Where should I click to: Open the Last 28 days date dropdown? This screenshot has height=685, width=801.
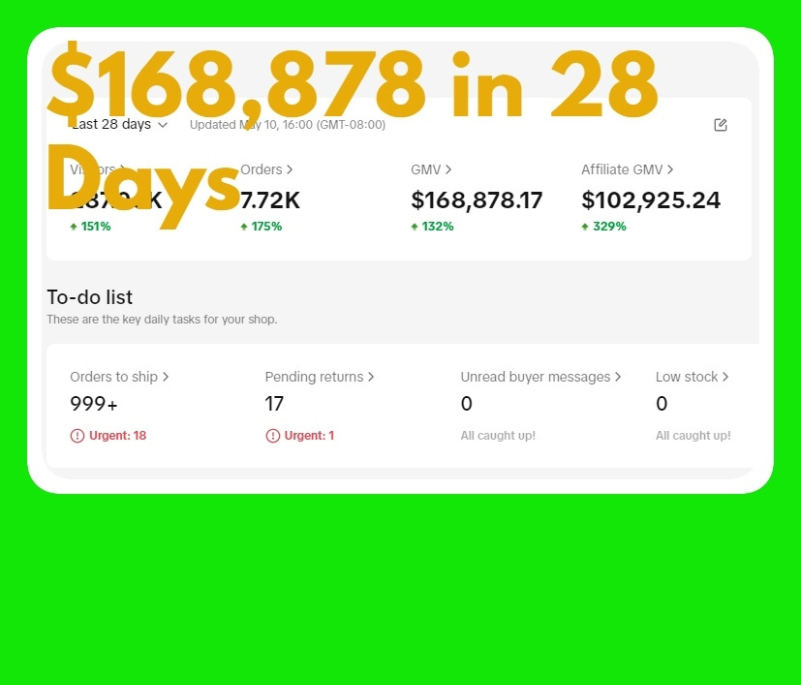point(119,125)
